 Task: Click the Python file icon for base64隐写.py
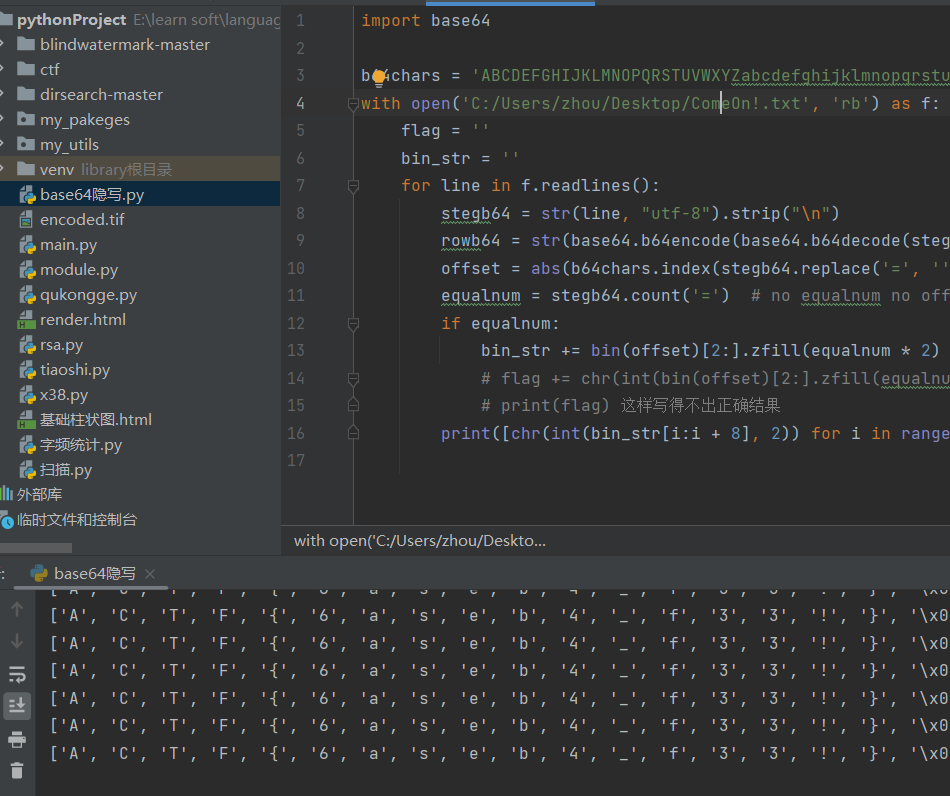click(27, 195)
